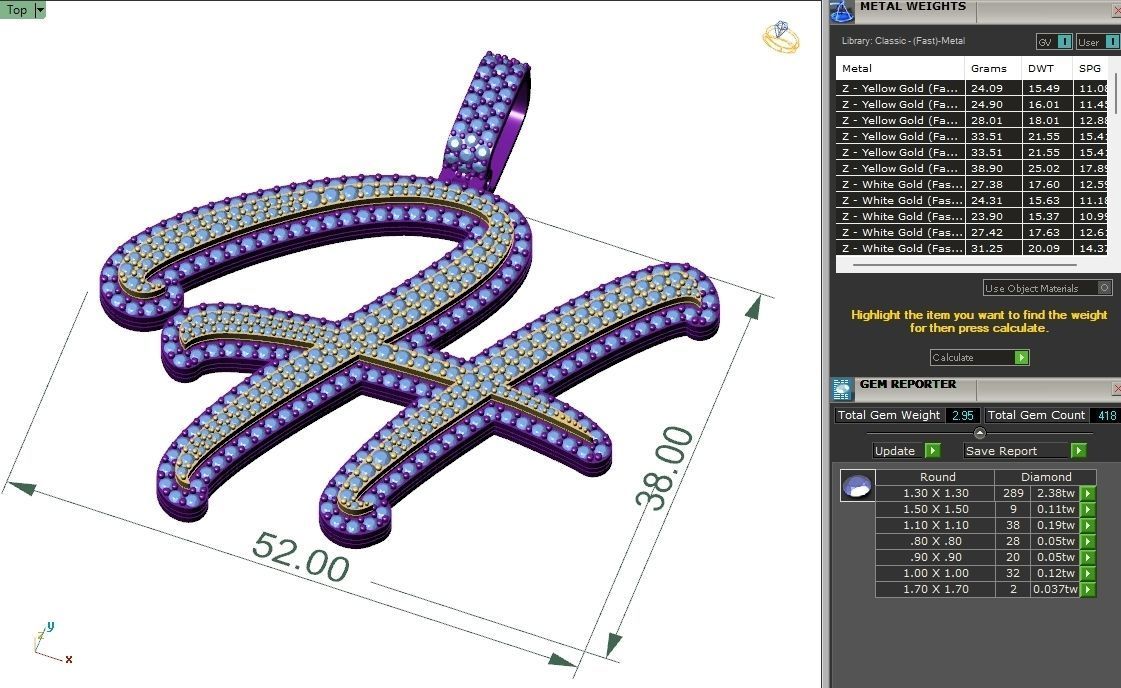The height and width of the screenshot is (688, 1121).
Task: Click the 0.11tw weight cell
Action: [x=1055, y=509]
